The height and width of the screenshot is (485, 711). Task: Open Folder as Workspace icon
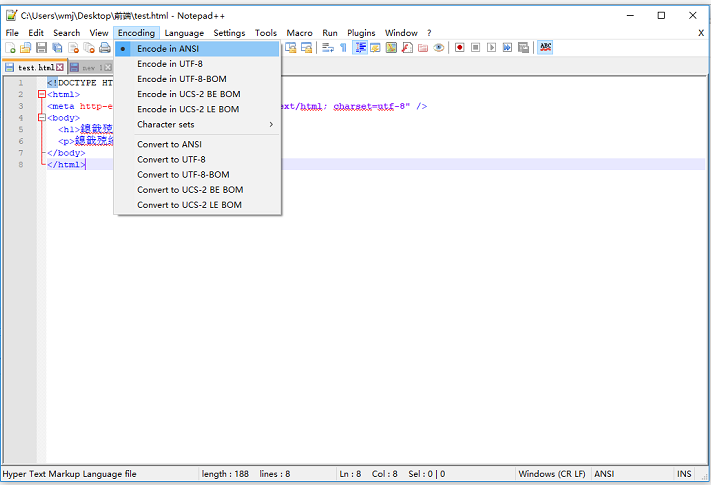tap(423, 48)
